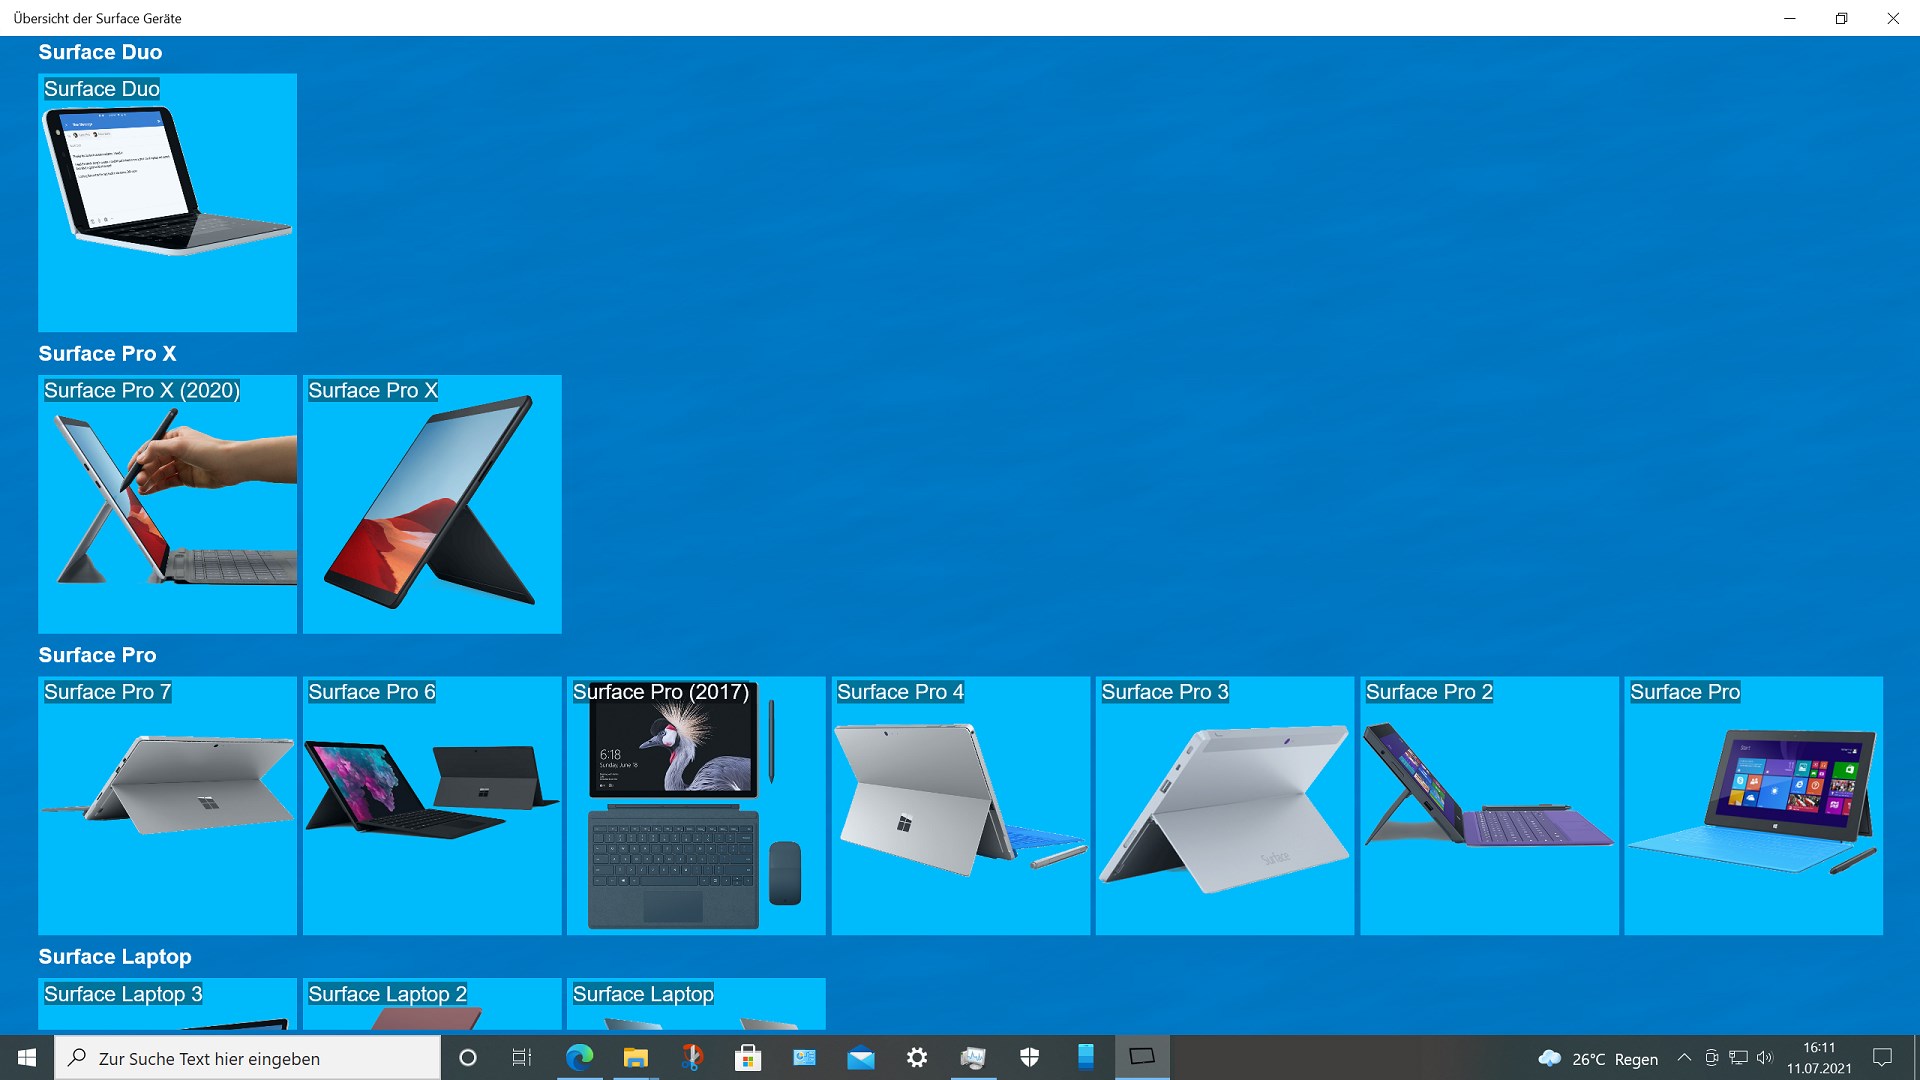Open the Microsoft Store taskbar icon
Image resolution: width=1920 pixels, height=1080 pixels.
(747, 1058)
